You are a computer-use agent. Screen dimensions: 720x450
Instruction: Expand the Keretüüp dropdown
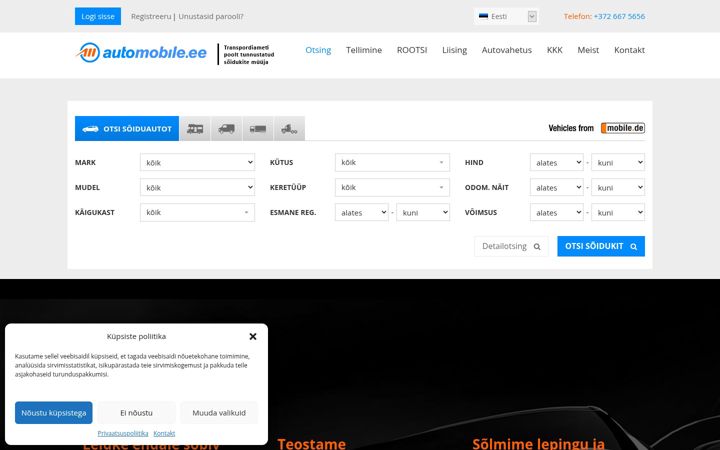coord(392,187)
